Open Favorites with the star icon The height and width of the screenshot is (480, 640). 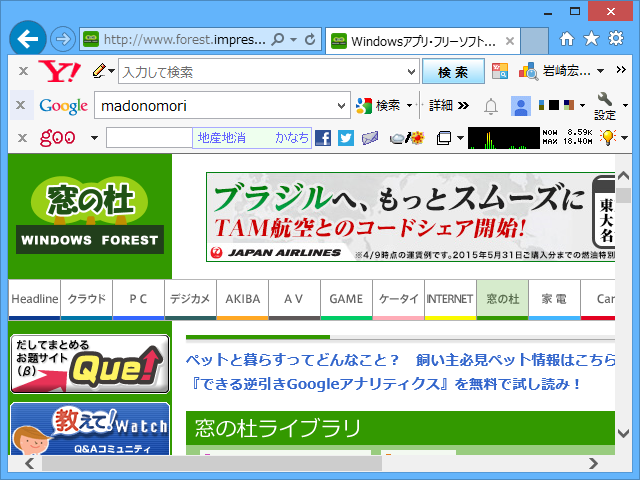tap(591, 39)
